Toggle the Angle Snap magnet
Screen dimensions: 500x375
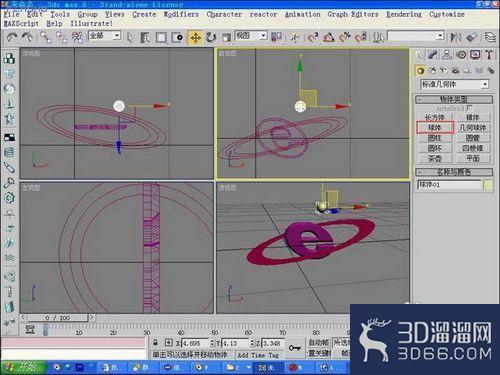coord(328,37)
